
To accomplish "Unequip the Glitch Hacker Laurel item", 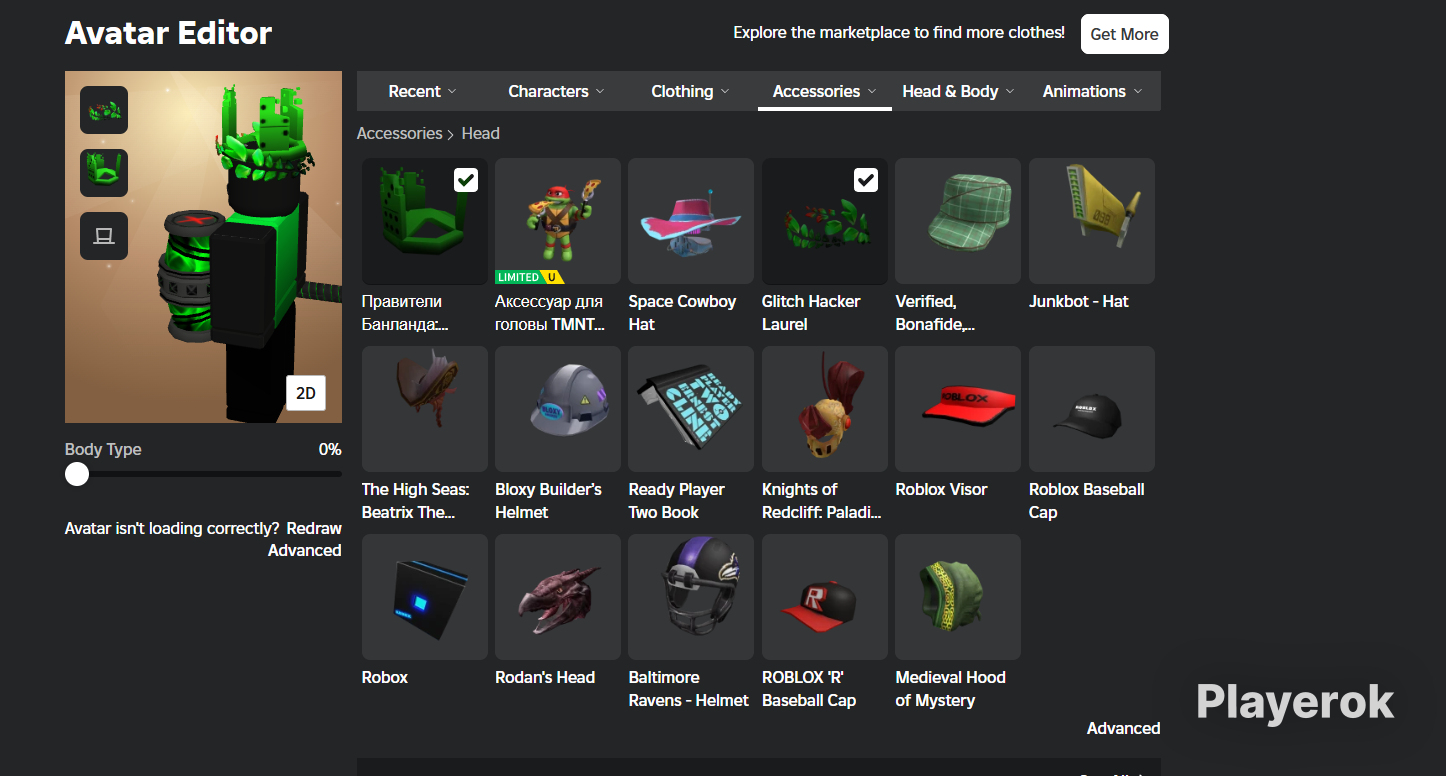I will tap(825, 221).
